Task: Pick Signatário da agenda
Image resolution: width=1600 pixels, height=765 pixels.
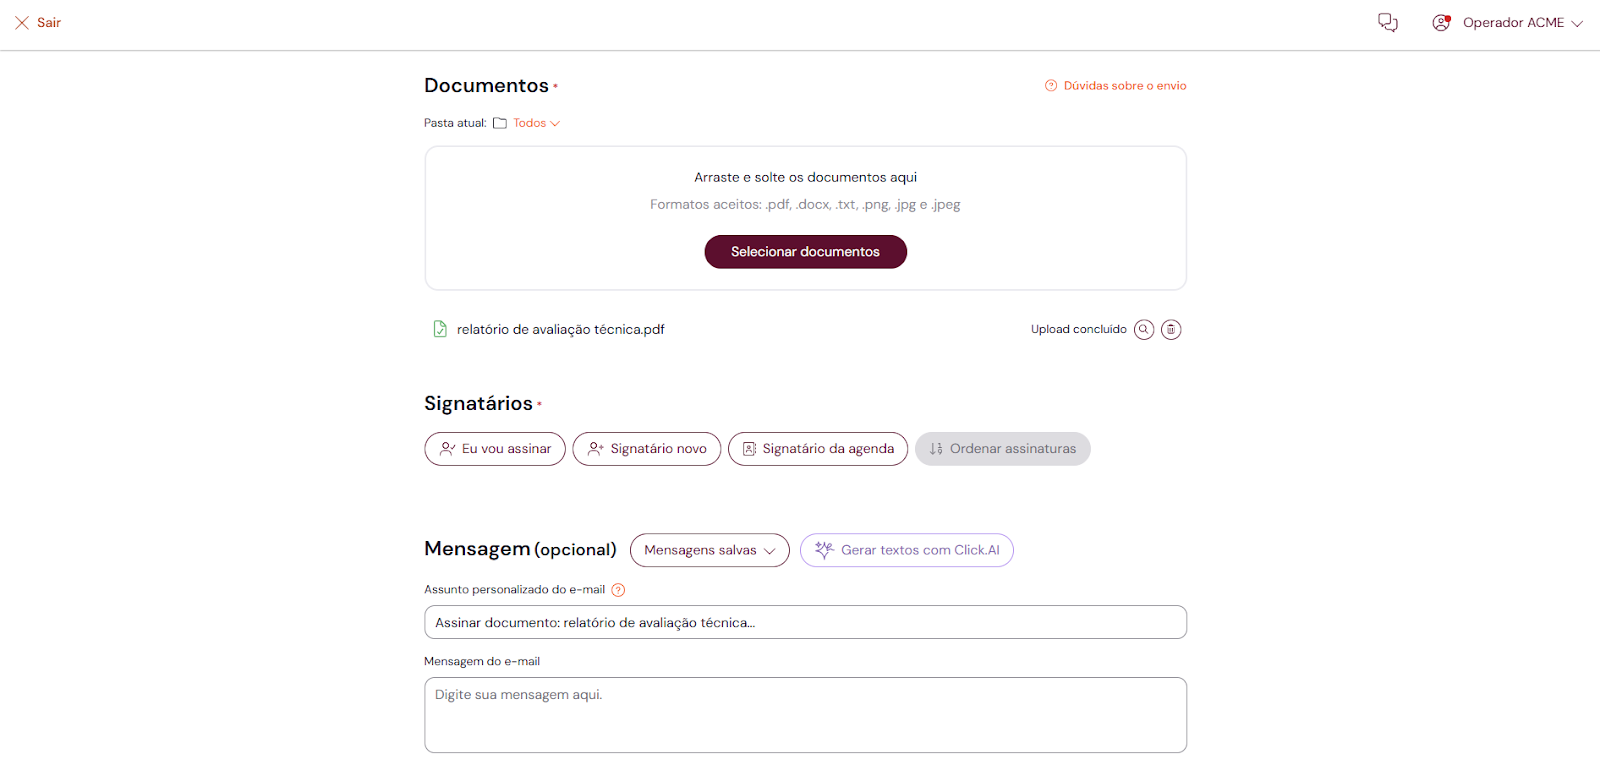Action: (817, 449)
